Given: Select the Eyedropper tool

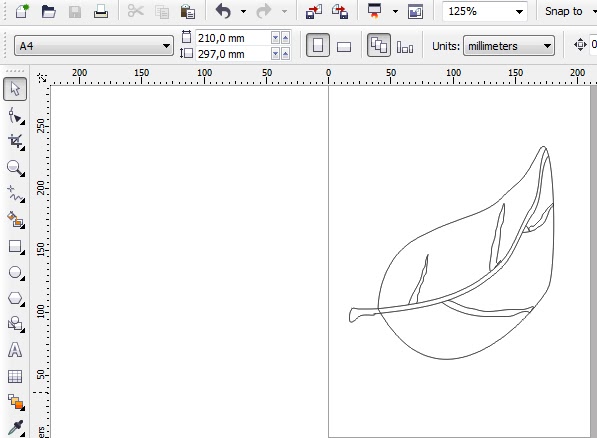Looking at the screenshot, I should click(x=16, y=428).
